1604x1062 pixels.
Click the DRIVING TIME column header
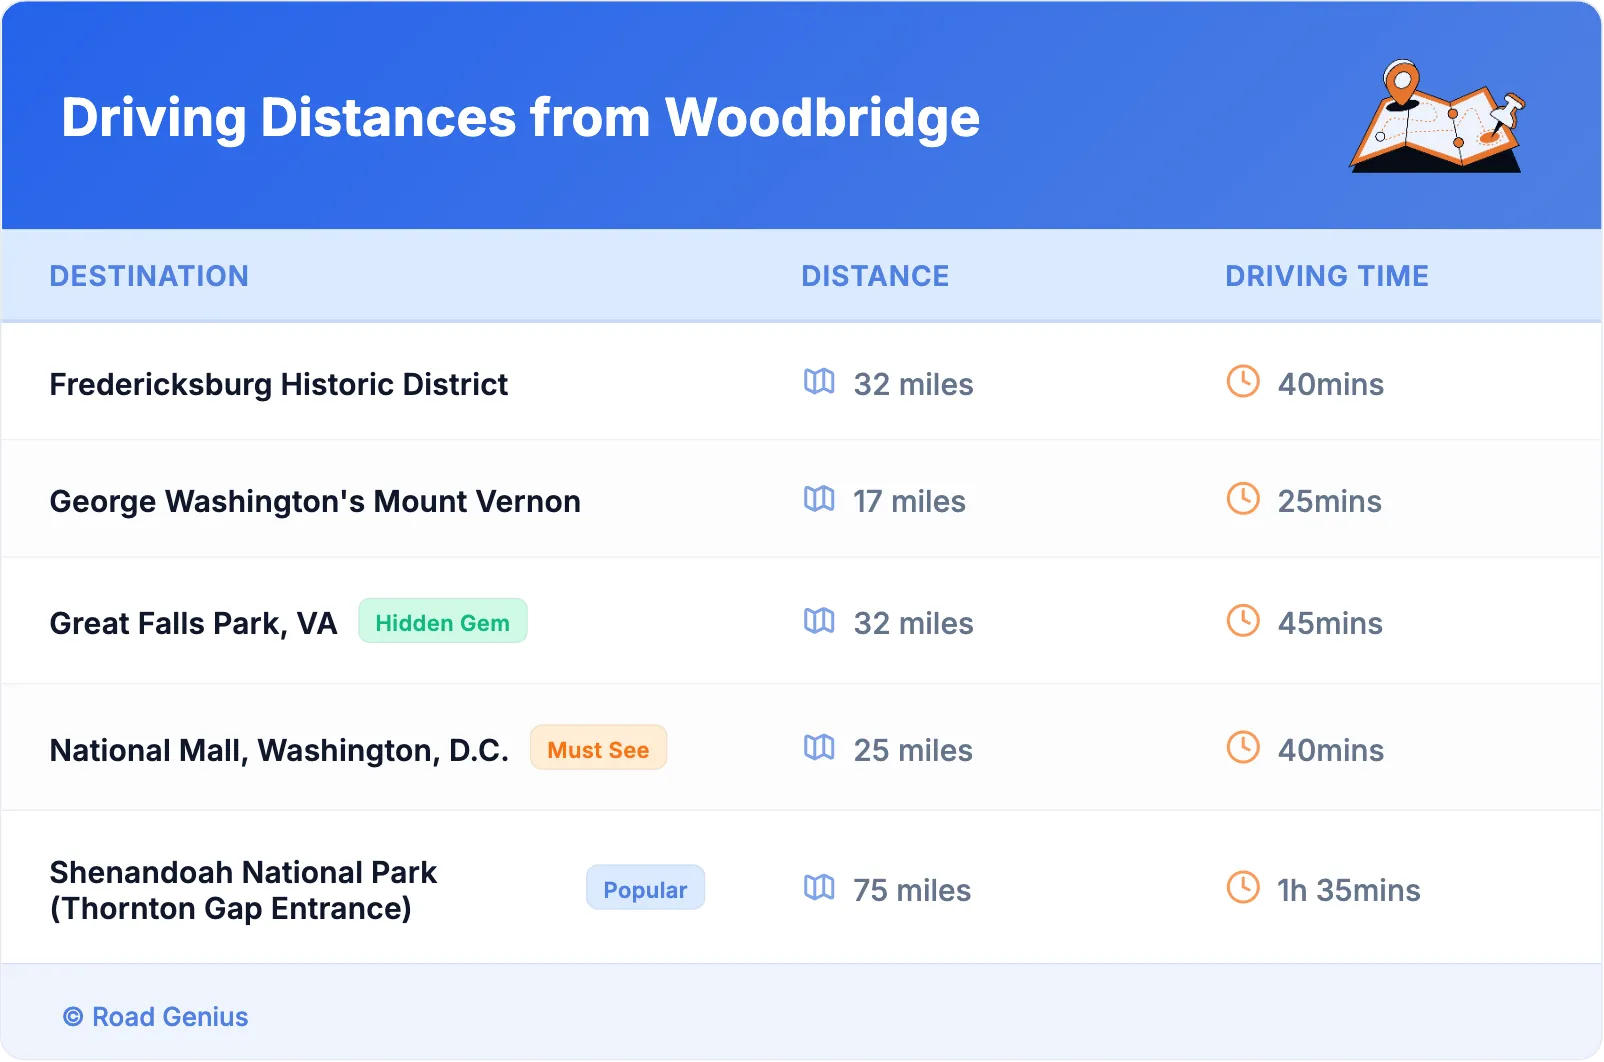[x=1327, y=276]
